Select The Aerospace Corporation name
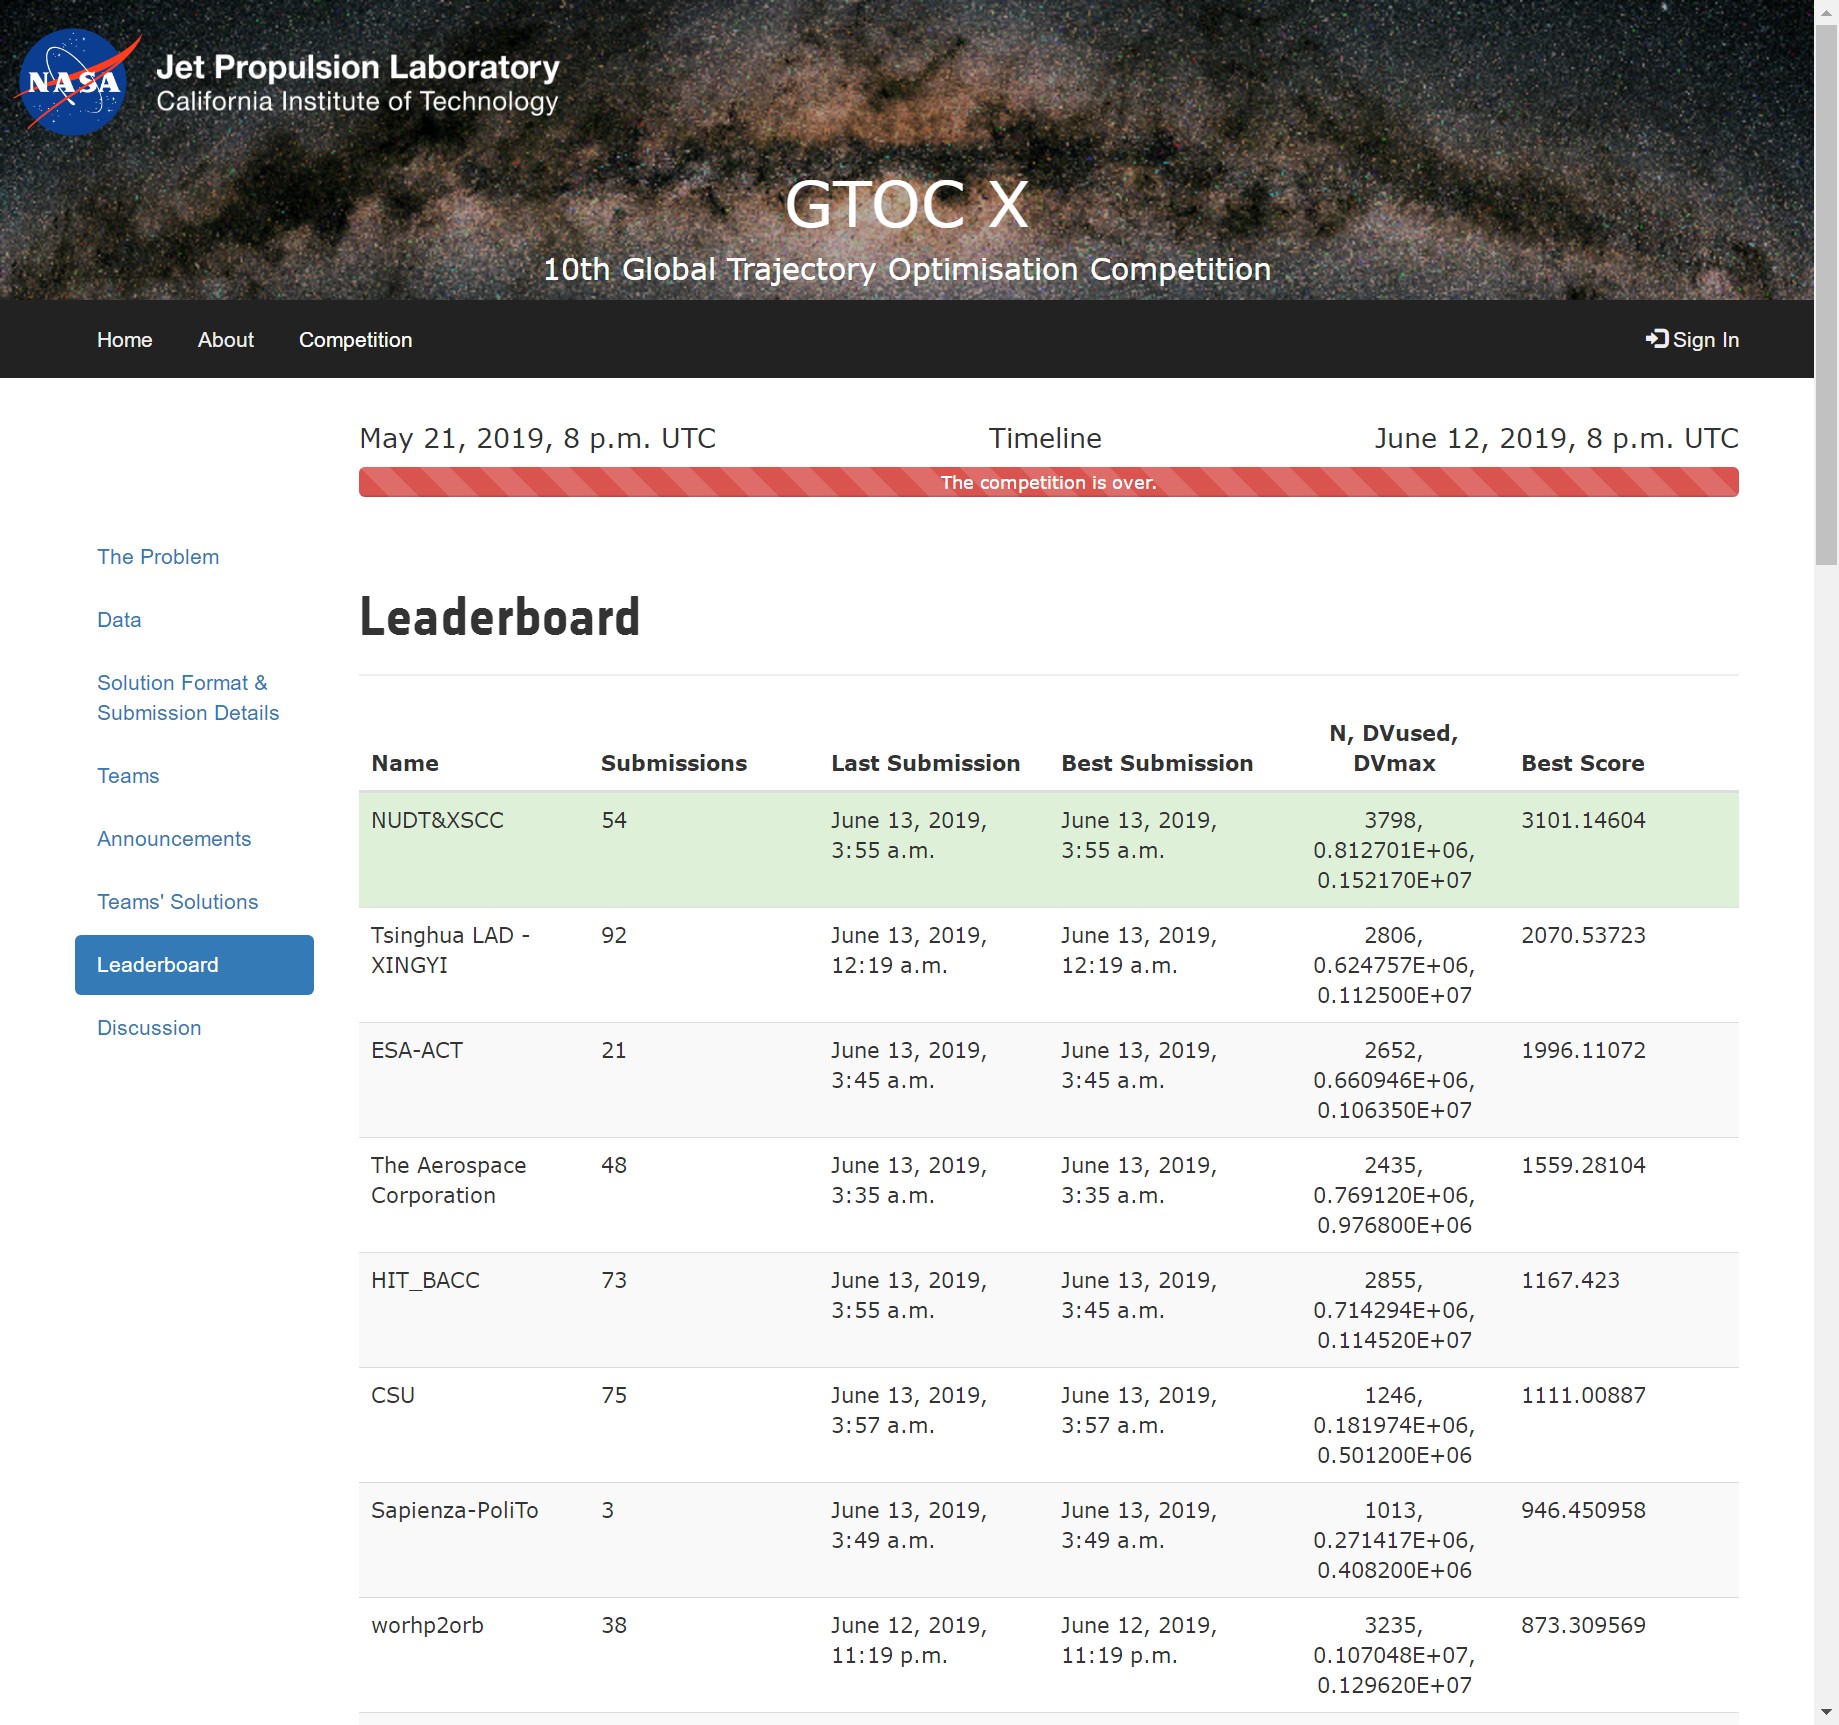Viewport: 1839px width, 1725px height. (x=449, y=1180)
